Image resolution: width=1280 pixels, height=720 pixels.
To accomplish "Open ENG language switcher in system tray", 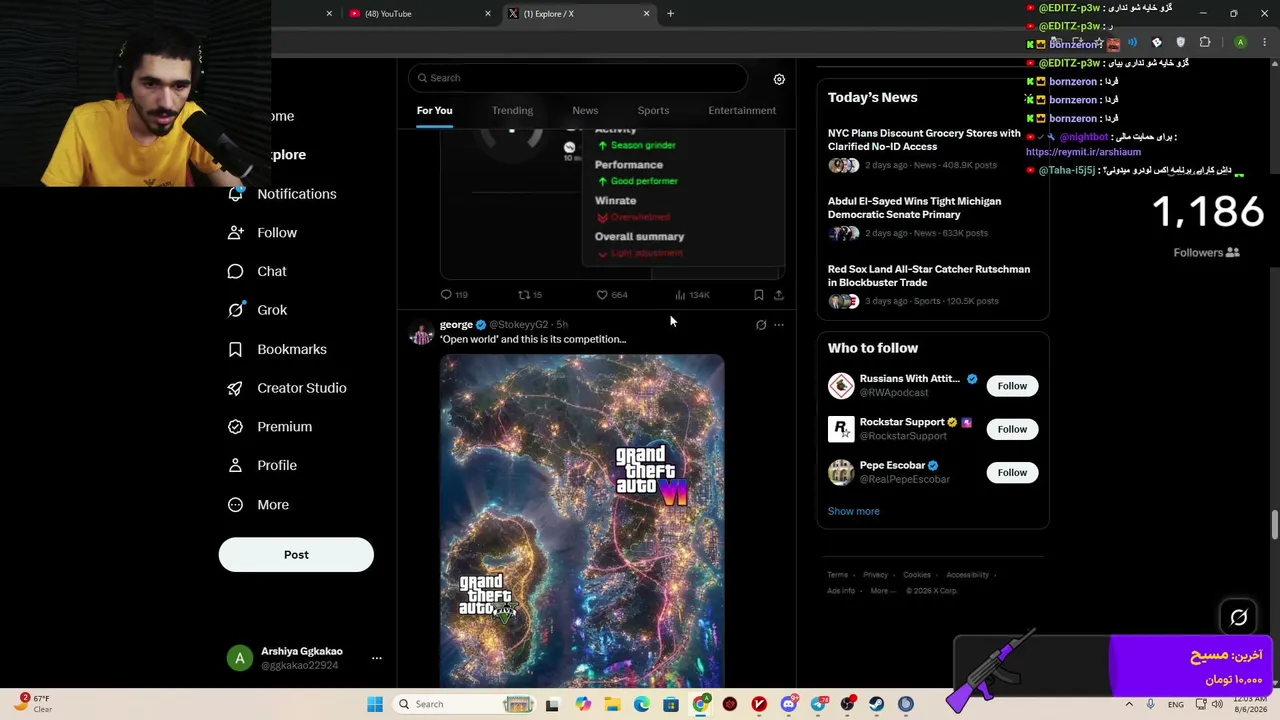I will 1176,704.
